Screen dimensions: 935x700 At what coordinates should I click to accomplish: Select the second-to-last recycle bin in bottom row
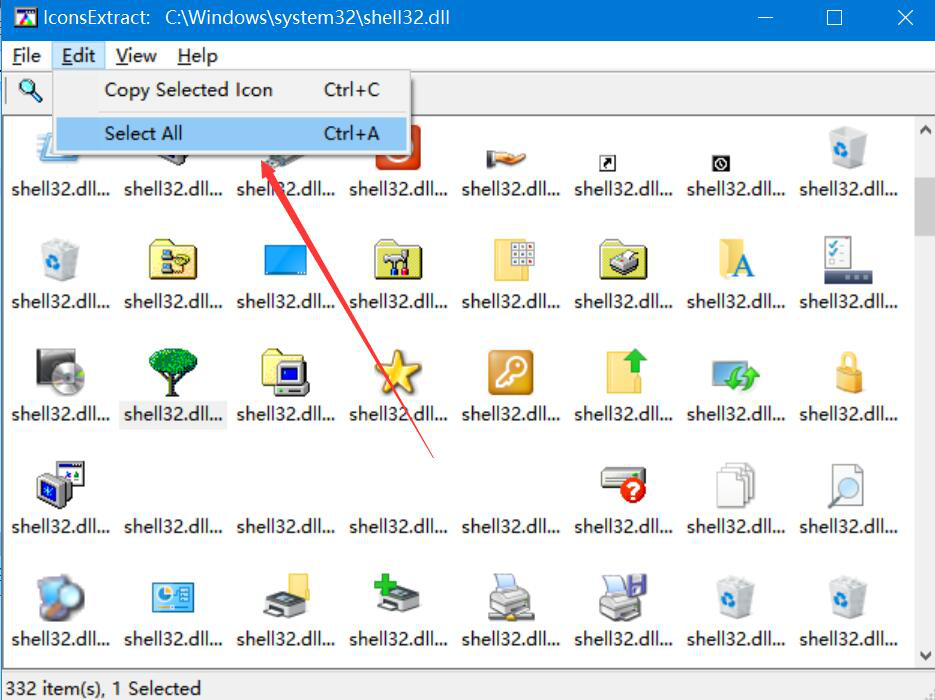735,597
